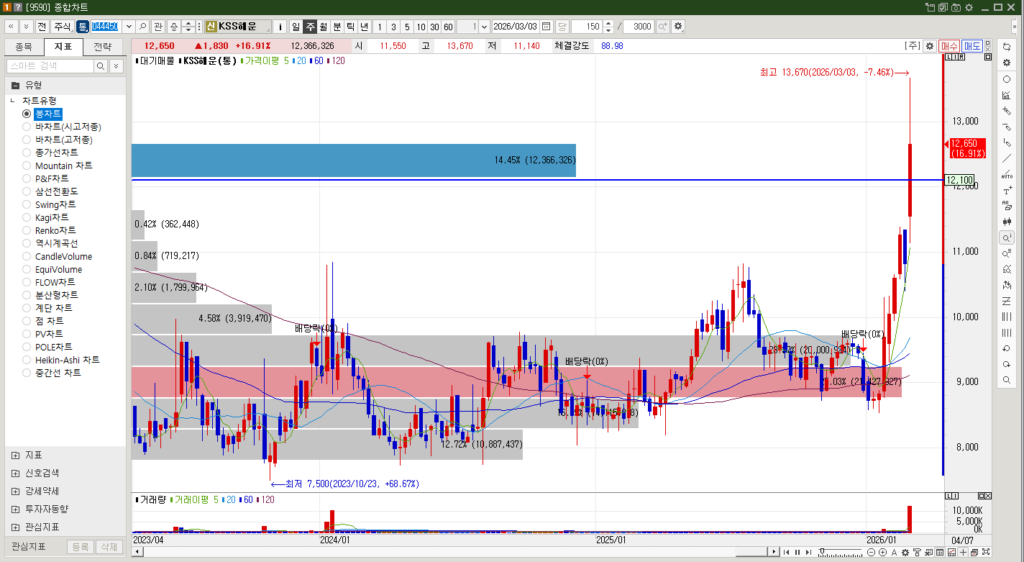The image size is (1024, 562).
Task: Open the stock code dropdown arrow
Action: point(128,26)
